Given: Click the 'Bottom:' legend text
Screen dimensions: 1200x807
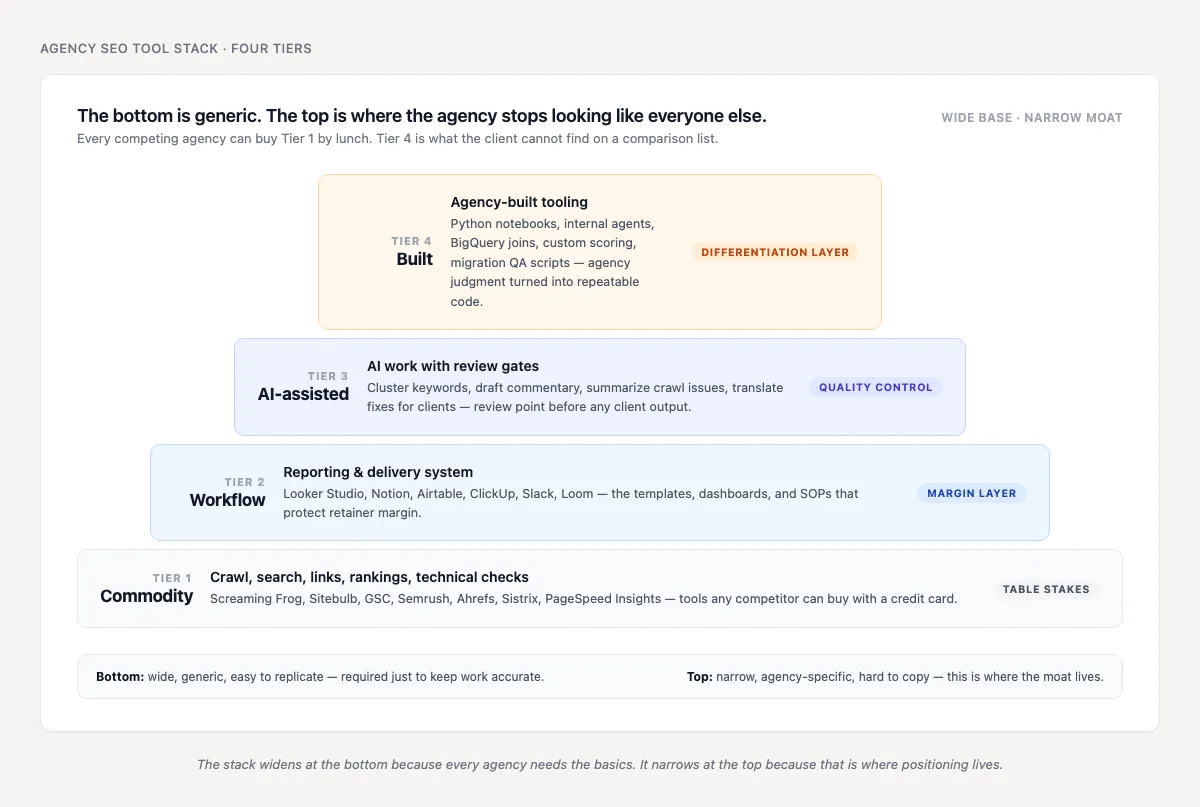Looking at the screenshot, I should 320,677.
